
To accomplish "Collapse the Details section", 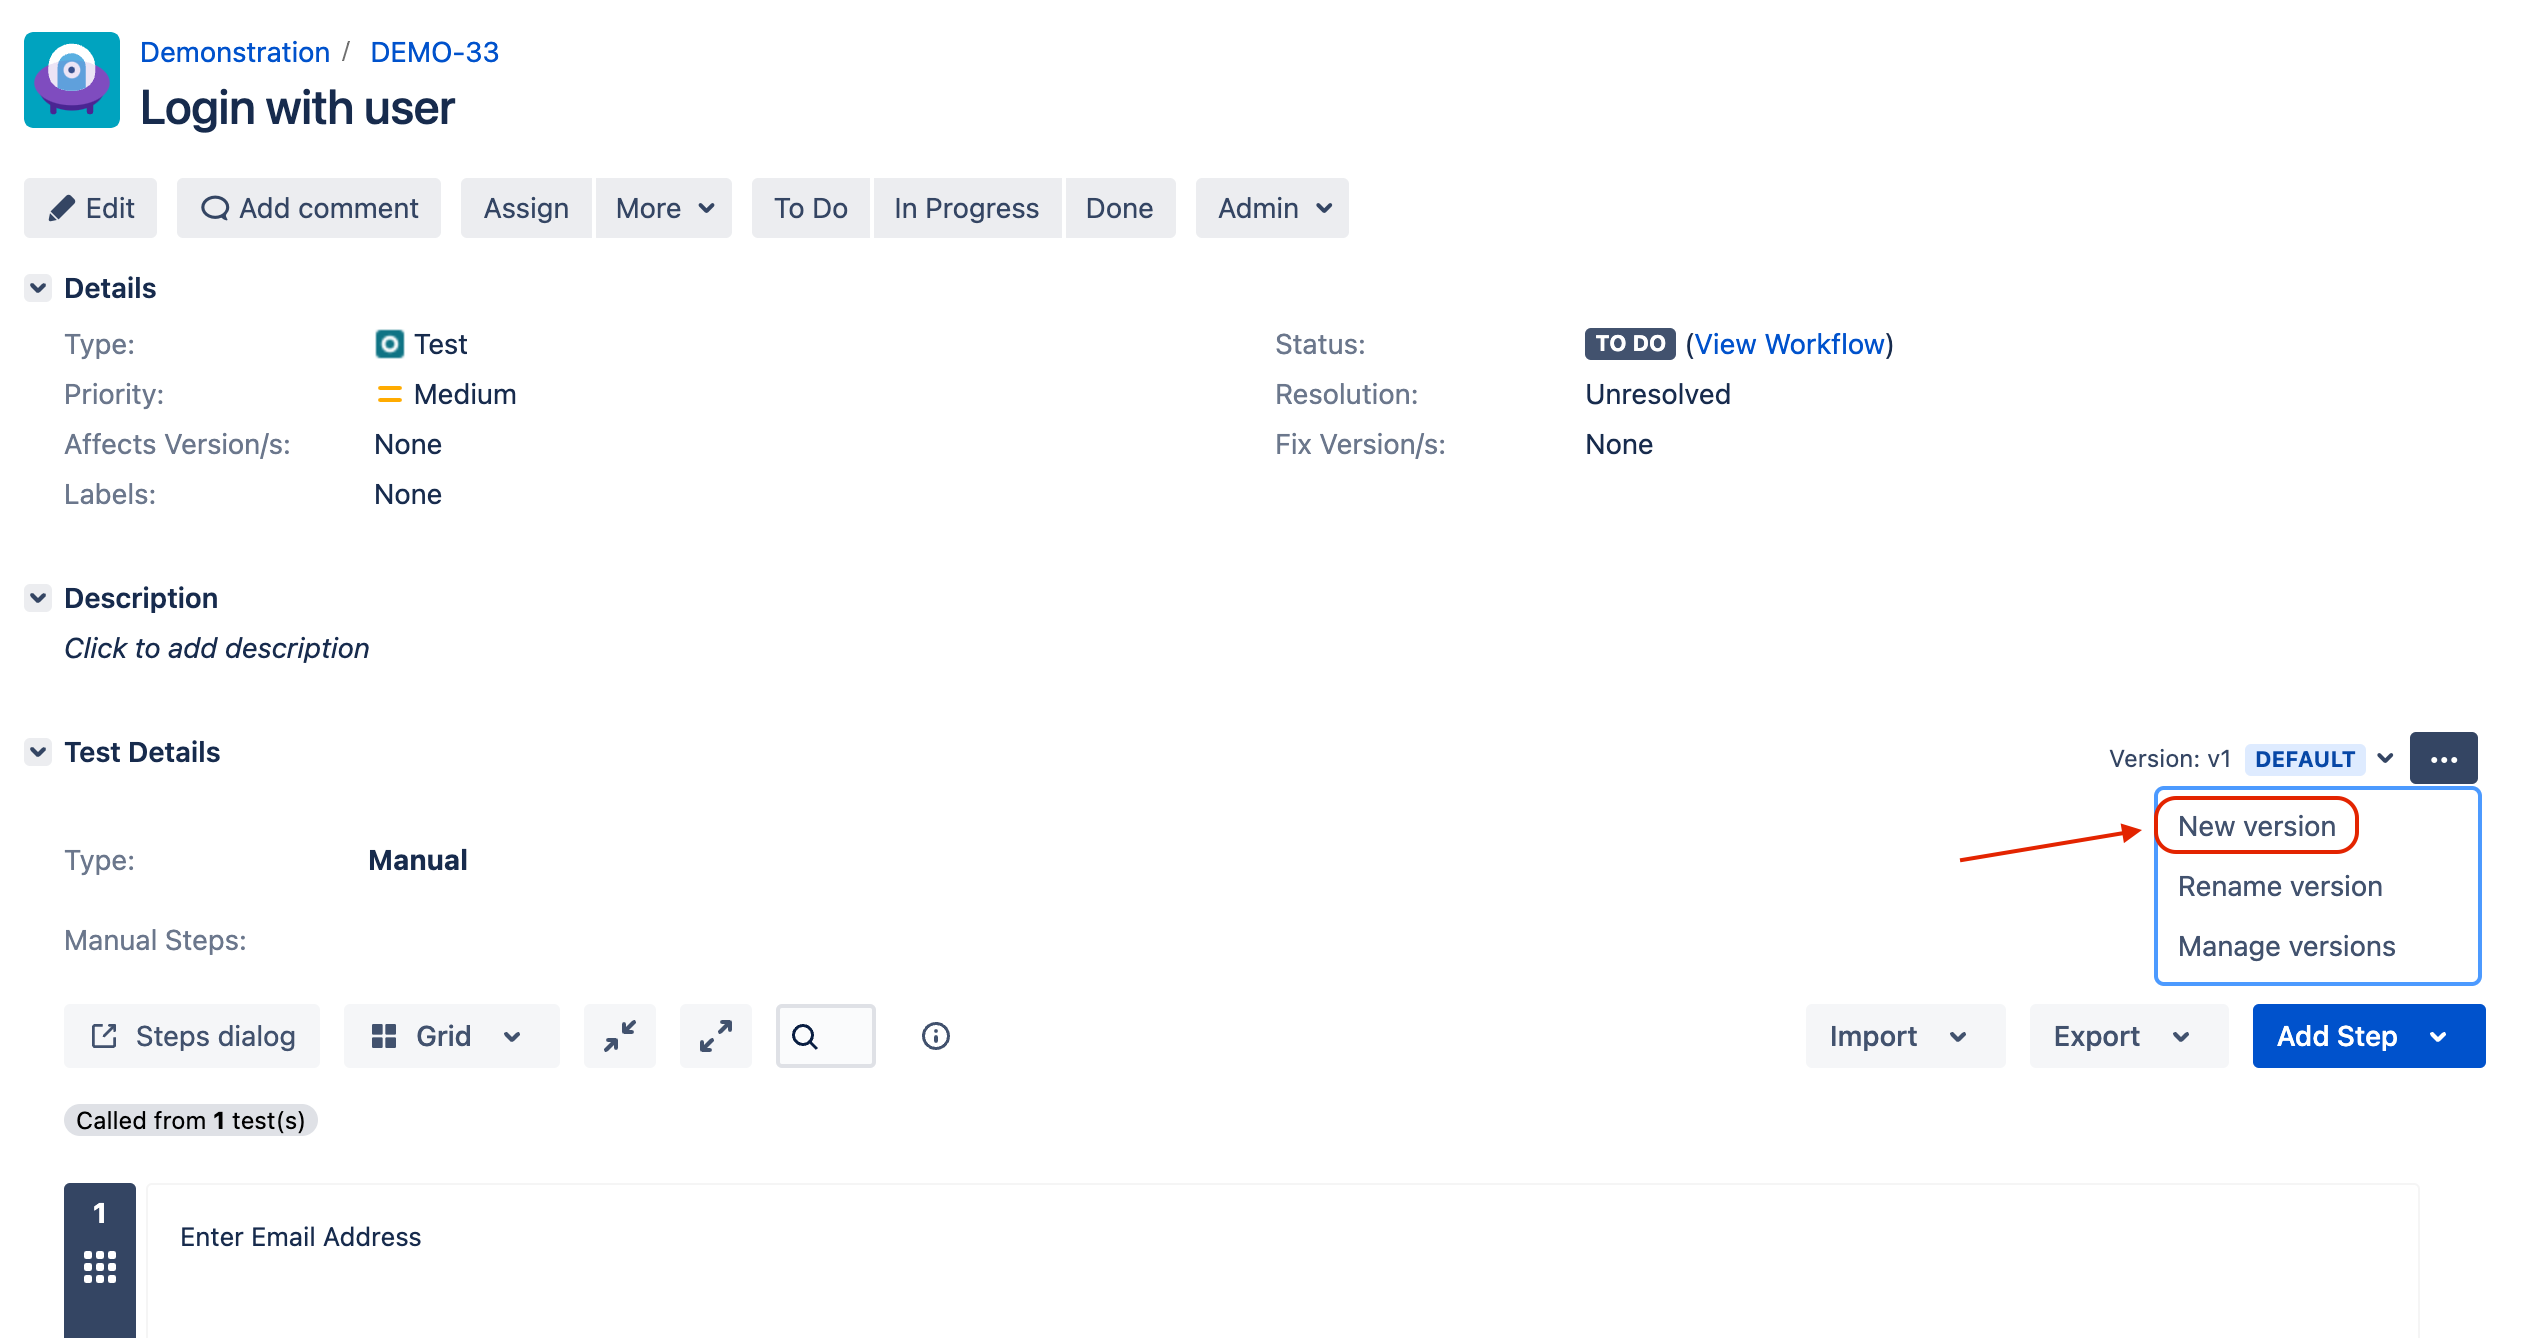I will tap(37, 288).
